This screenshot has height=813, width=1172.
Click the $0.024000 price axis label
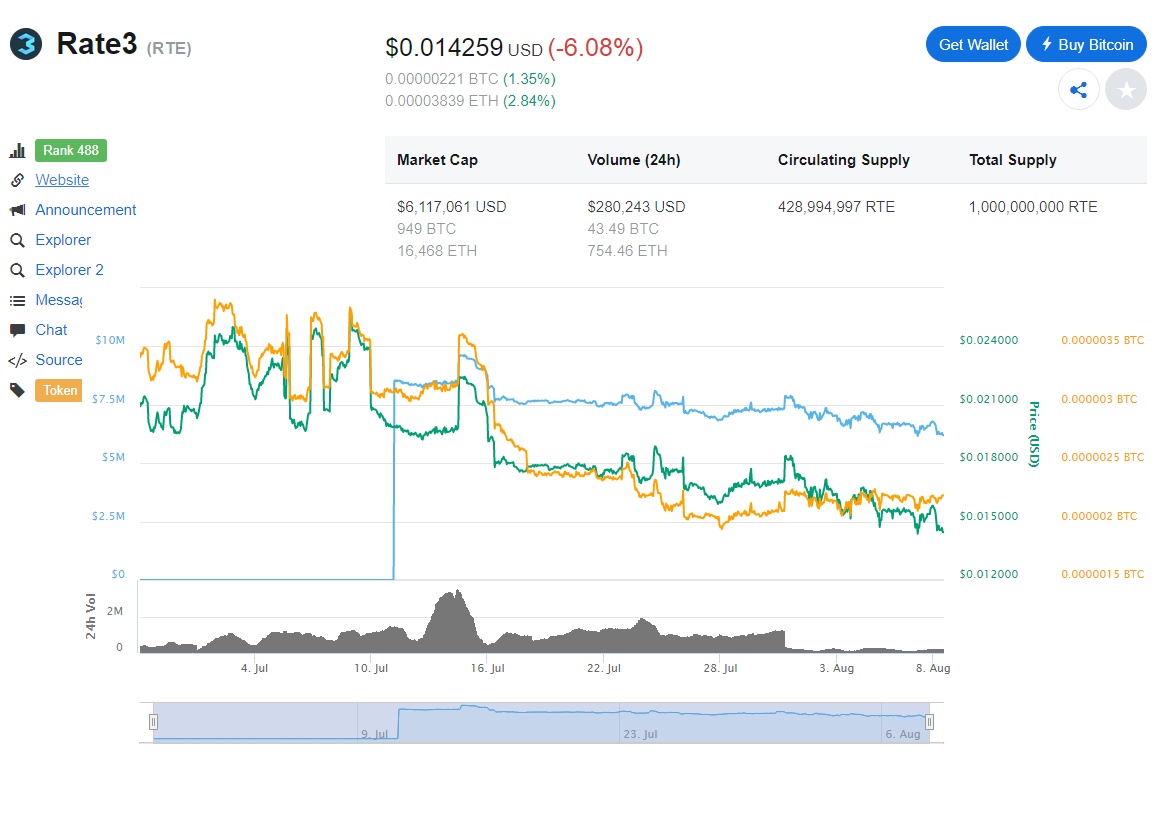[988, 340]
